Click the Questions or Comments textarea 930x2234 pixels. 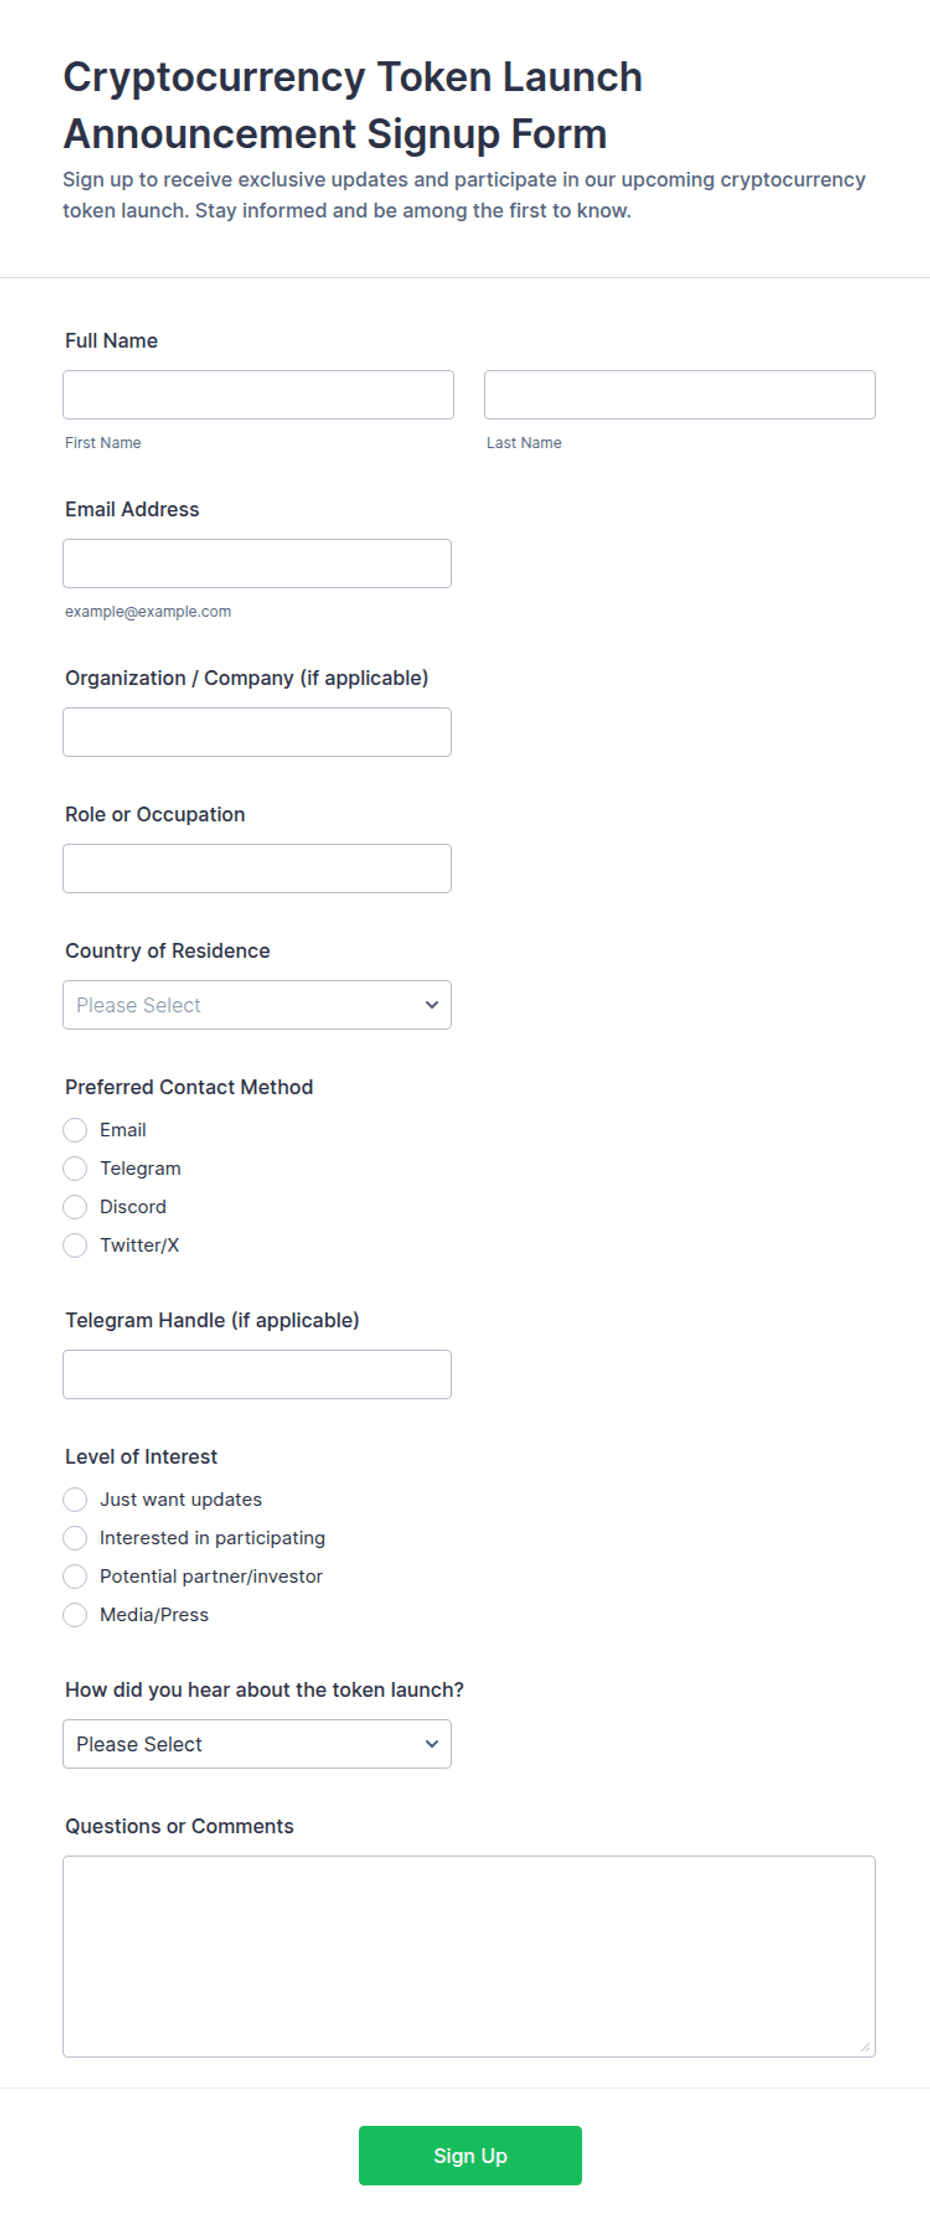(469, 1956)
